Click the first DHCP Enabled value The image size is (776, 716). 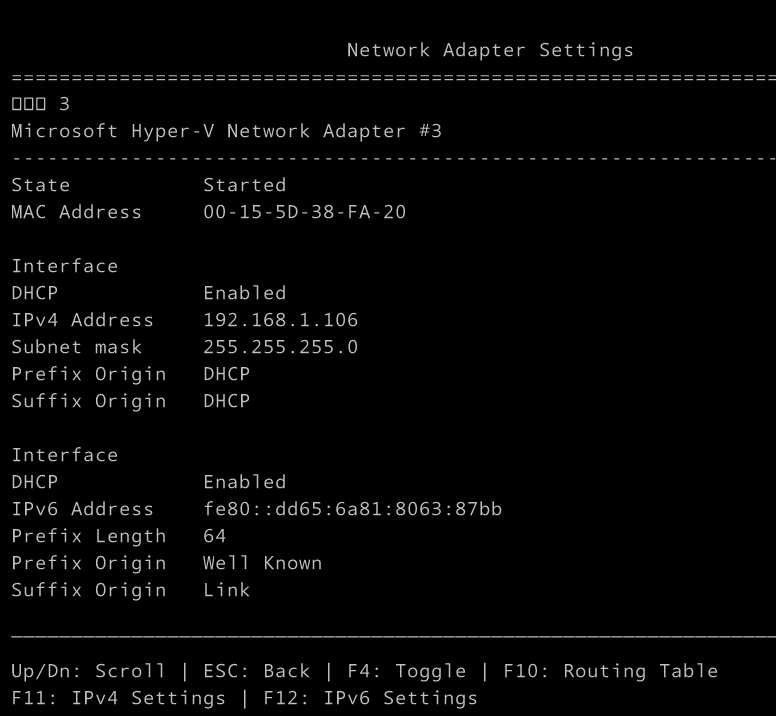[244, 293]
